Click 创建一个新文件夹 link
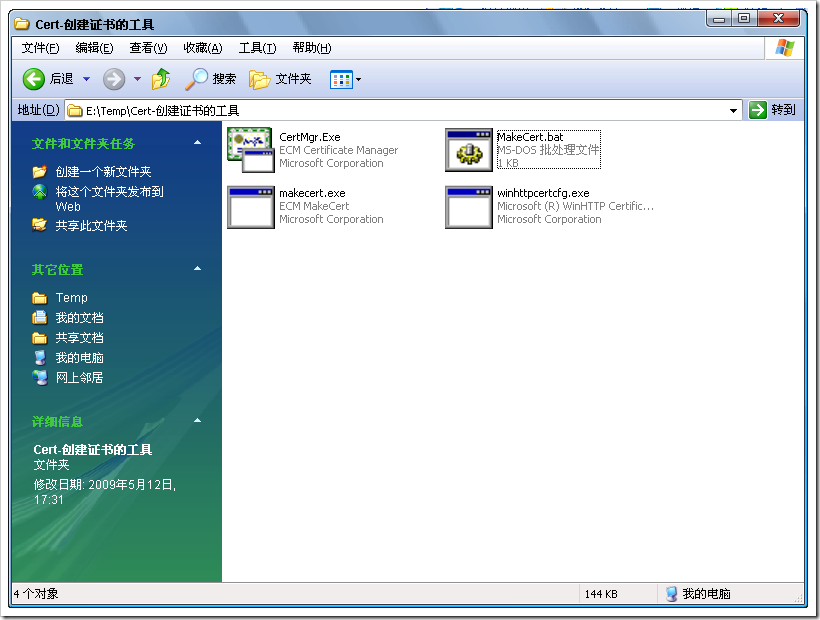Image resolution: width=820 pixels, height=620 pixels. [x=103, y=171]
